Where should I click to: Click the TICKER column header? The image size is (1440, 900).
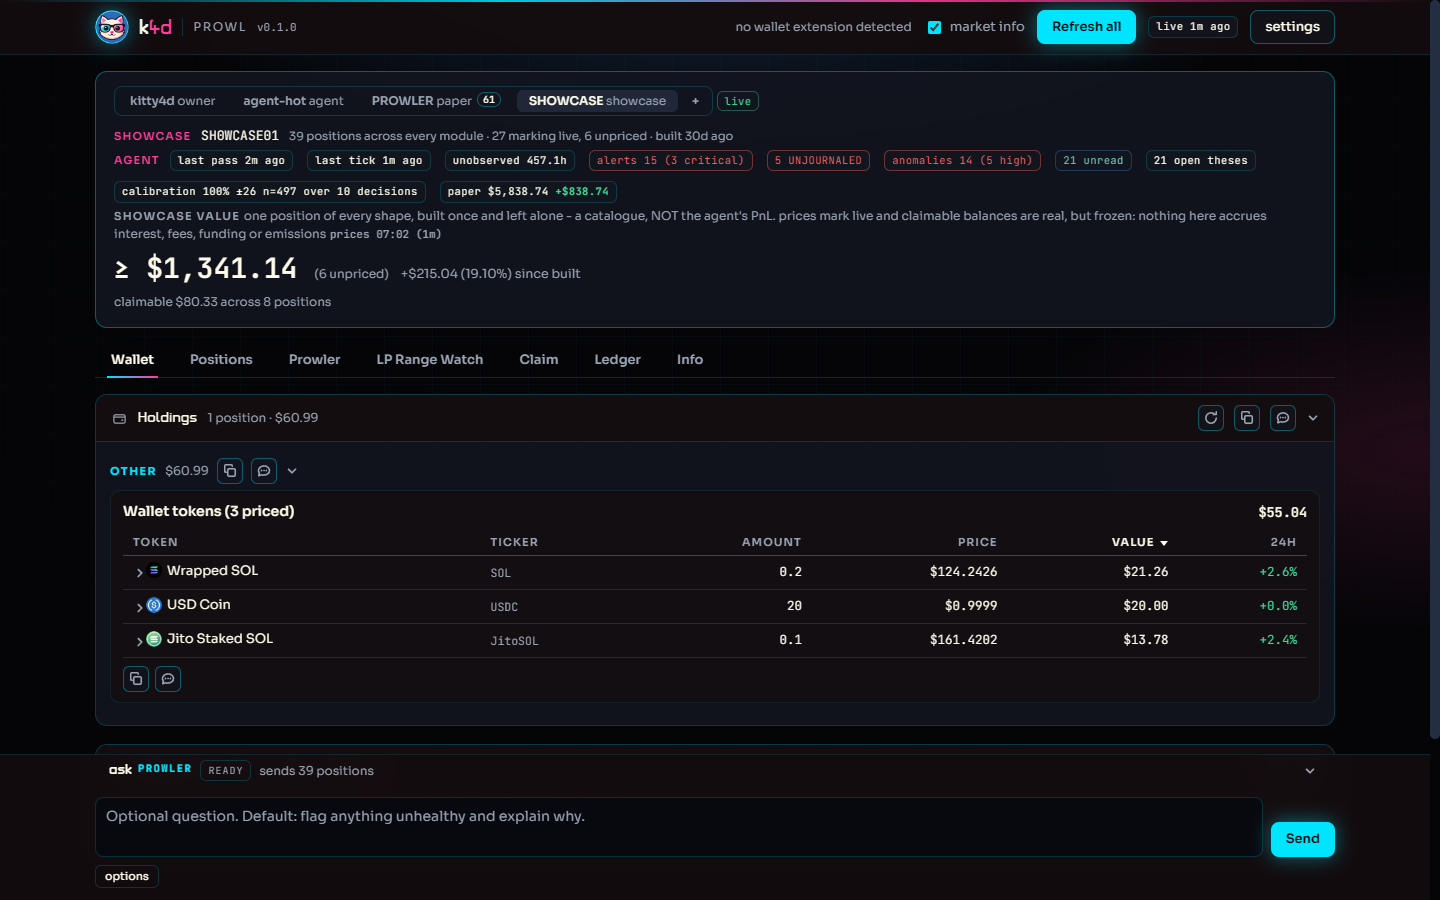[514, 542]
